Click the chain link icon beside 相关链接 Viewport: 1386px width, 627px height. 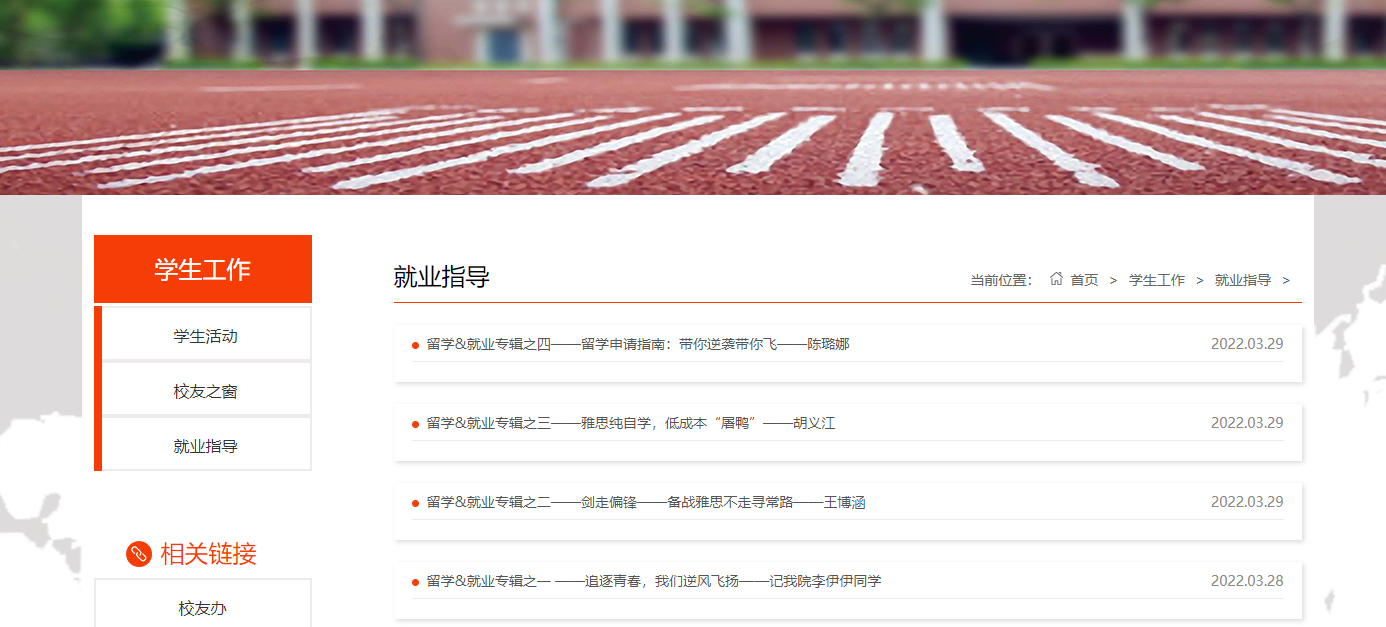(x=139, y=554)
